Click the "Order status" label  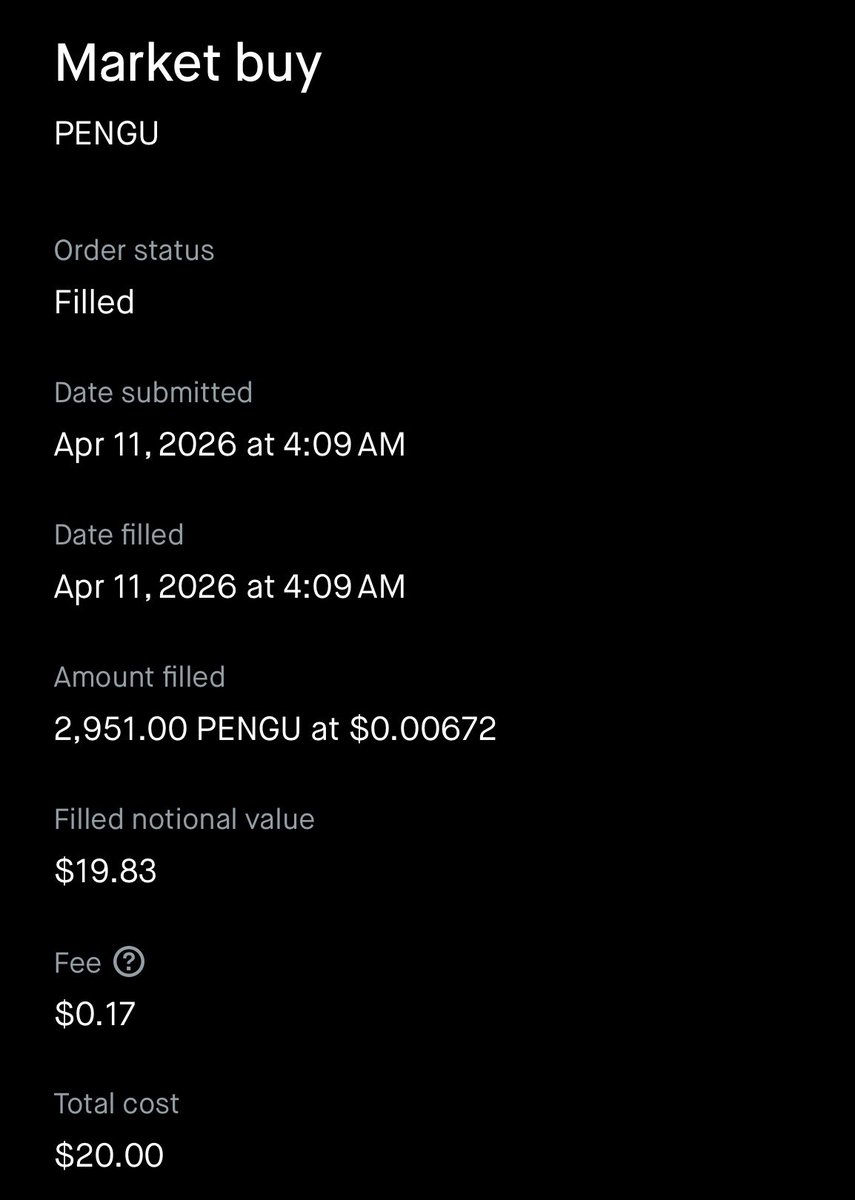[x=134, y=250]
